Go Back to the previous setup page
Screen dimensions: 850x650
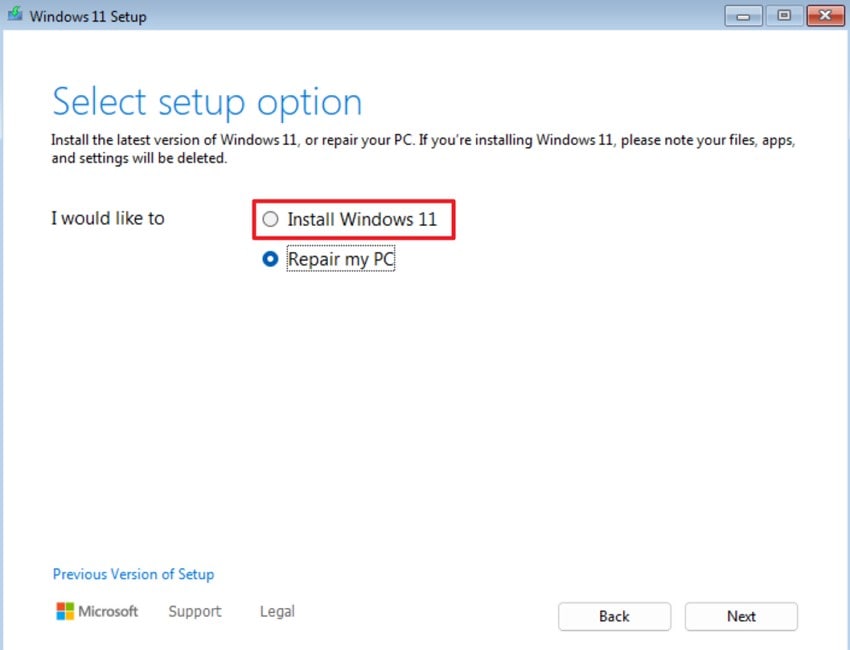(x=614, y=616)
